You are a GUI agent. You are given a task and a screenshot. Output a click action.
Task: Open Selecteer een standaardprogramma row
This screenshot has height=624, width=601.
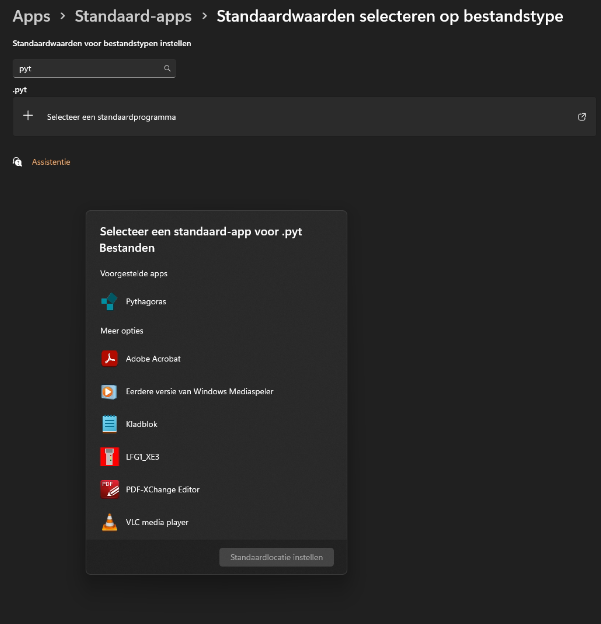pos(304,117)
